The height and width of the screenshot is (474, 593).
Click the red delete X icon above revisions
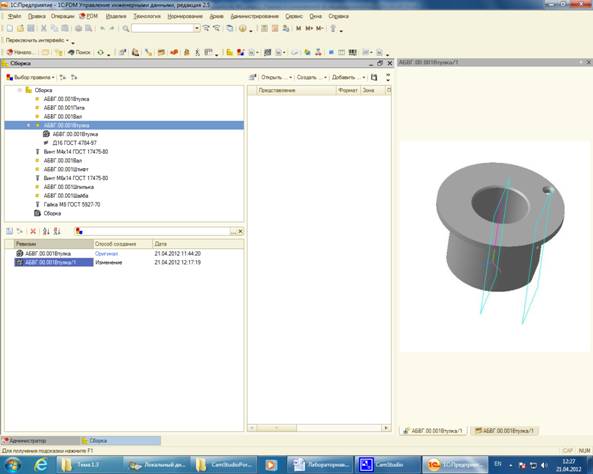[x=33, y=231]
